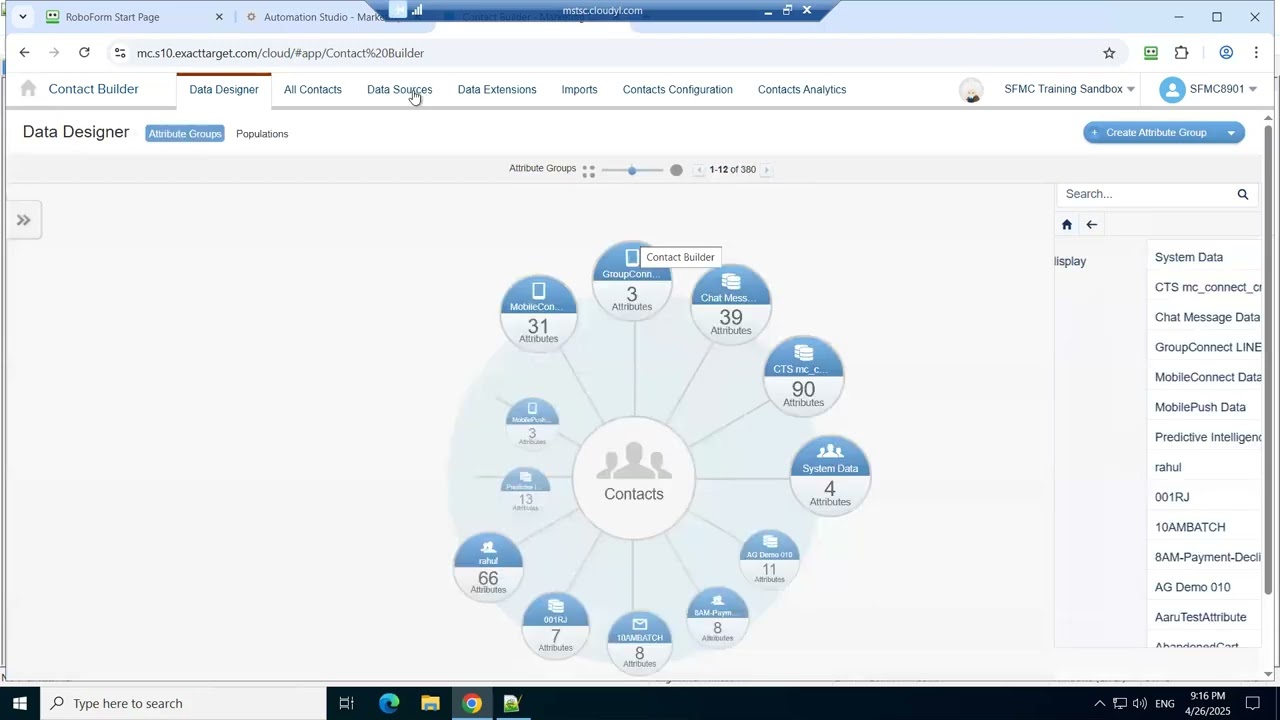The width and height of the screenshot is (1280, 720).
Task: Open the SFMC Training Sandbox dropdown
Action: pyautogui.click(x=1069, y=89)
